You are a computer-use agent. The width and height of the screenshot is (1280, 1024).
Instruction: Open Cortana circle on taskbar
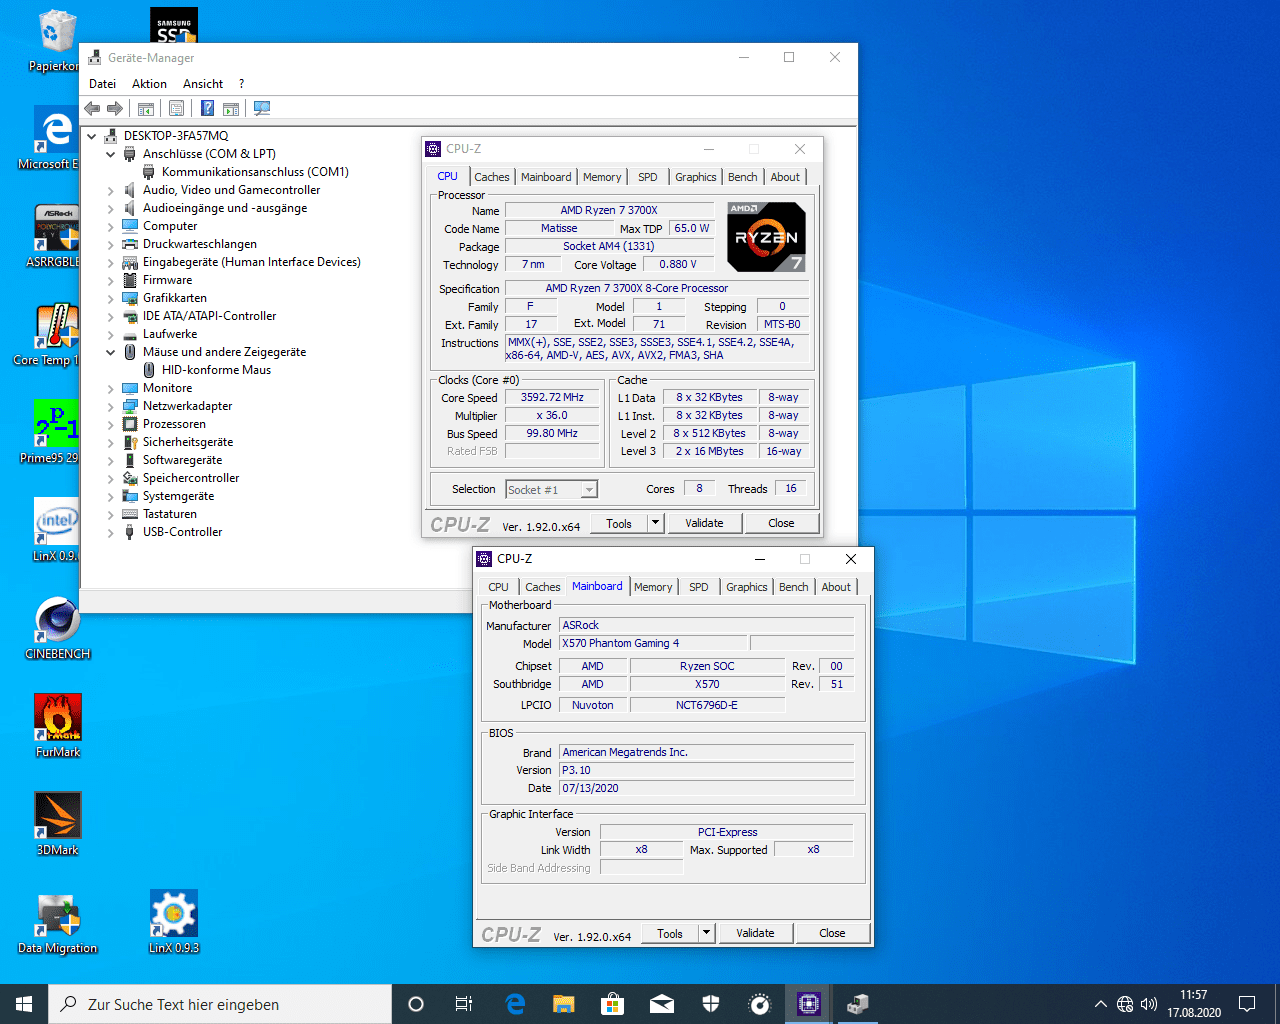click(x=416, y=1004)
